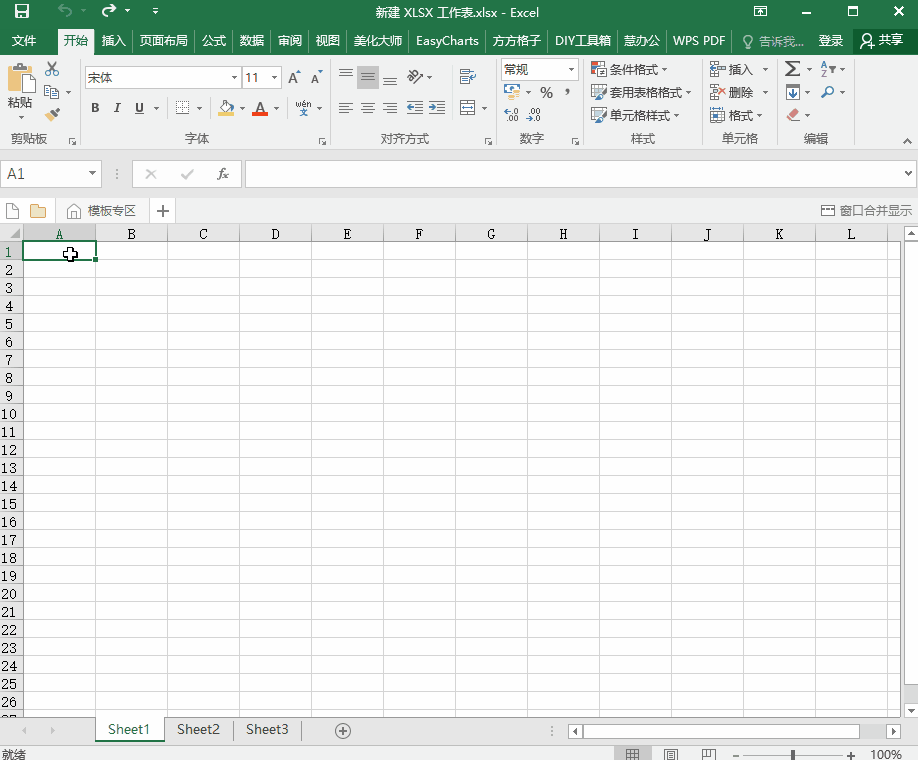
Task: Apply comma style number format
Action: (x=567, y=93)
